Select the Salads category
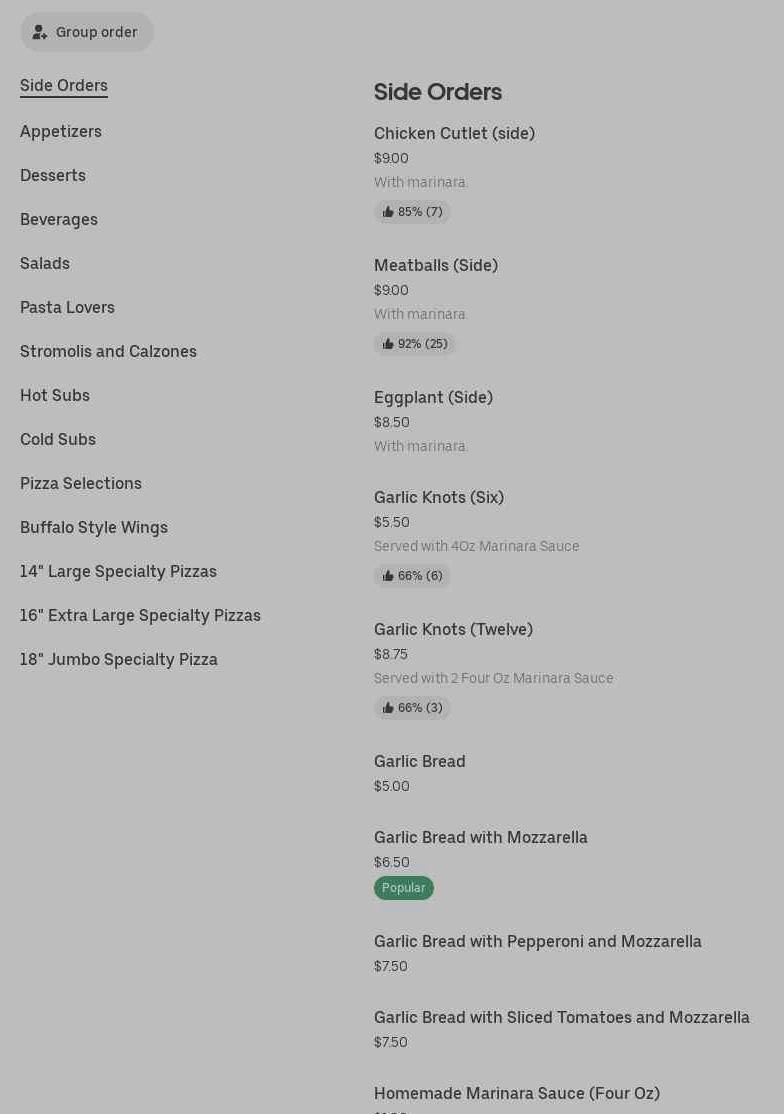784x1114 pixels. coord(45,264)
